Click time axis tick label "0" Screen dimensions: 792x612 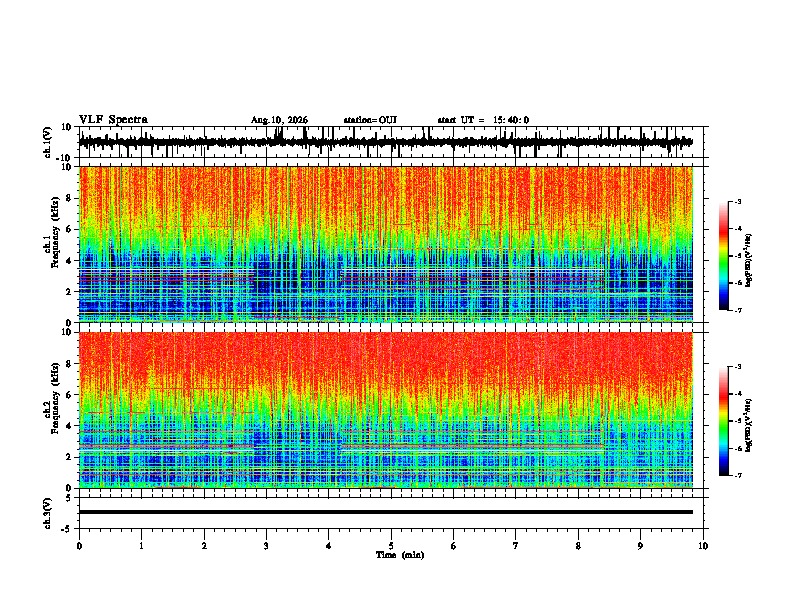pyautogui.click(x=79, y=546)
